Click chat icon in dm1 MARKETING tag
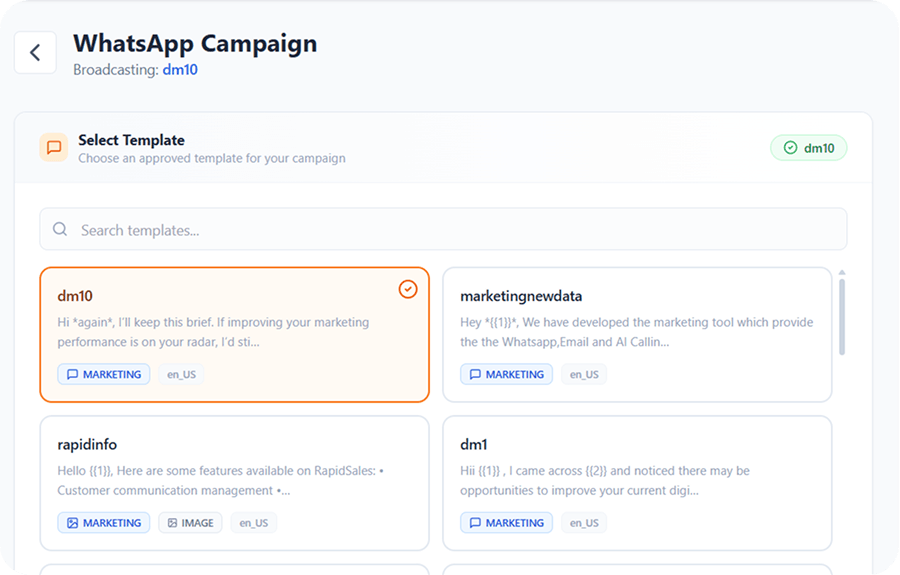The image size is (900, 575). click(x=475, y=523)
